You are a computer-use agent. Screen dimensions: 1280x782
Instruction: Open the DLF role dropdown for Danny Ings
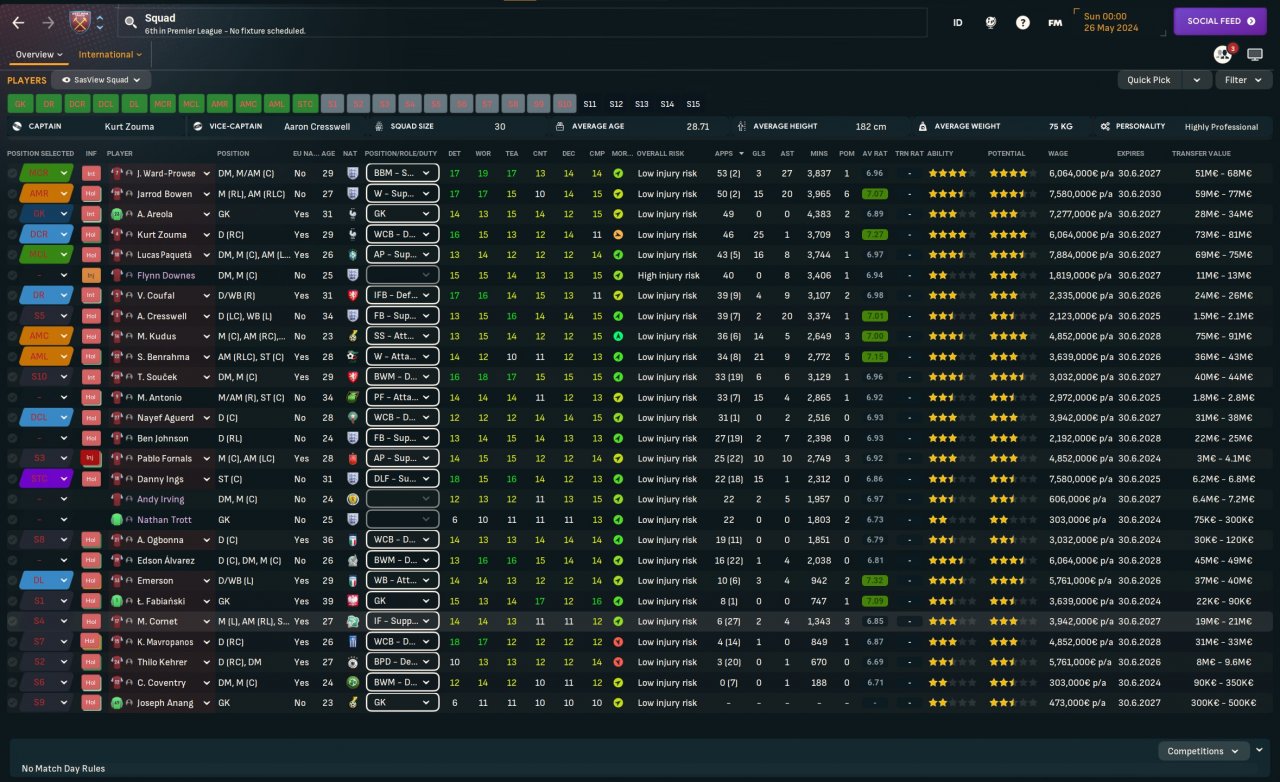(x=402, y=479)
